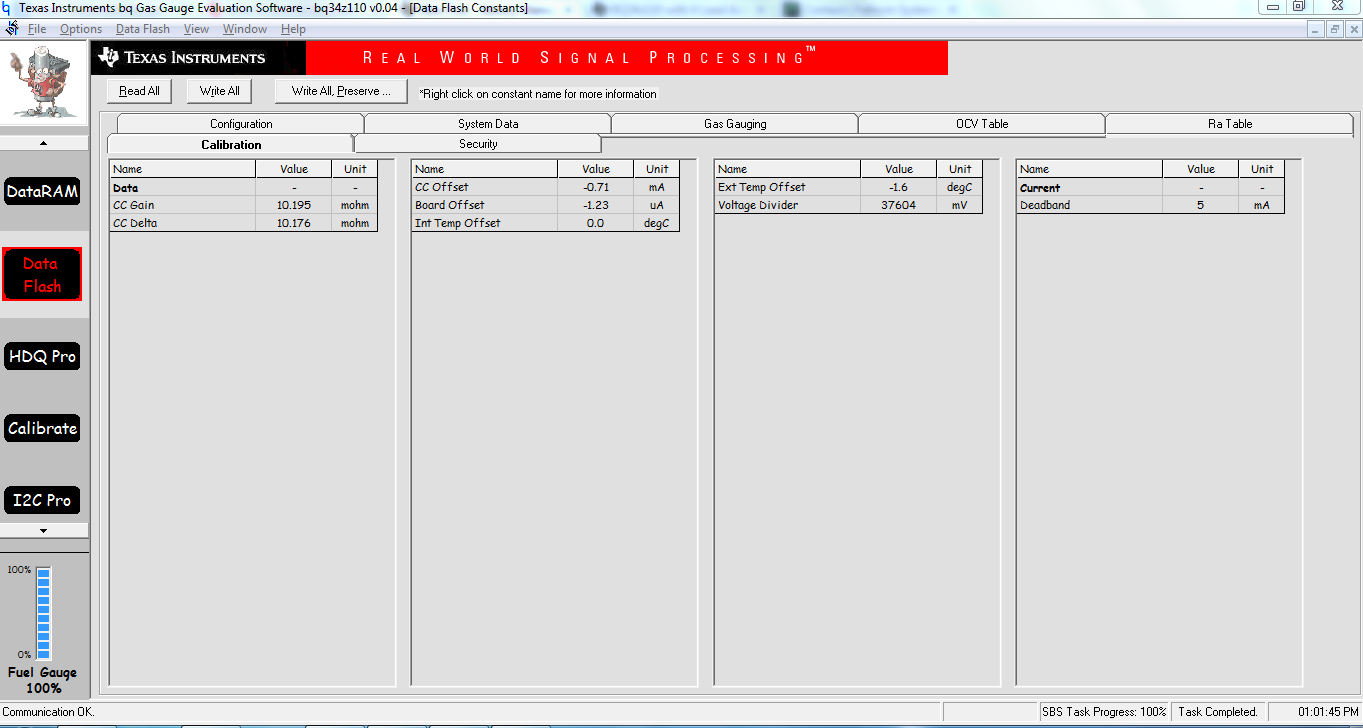This screenshot has height=728, width=1363.
Task: Select the CC Delta constant name
Action: pos(183,223)
